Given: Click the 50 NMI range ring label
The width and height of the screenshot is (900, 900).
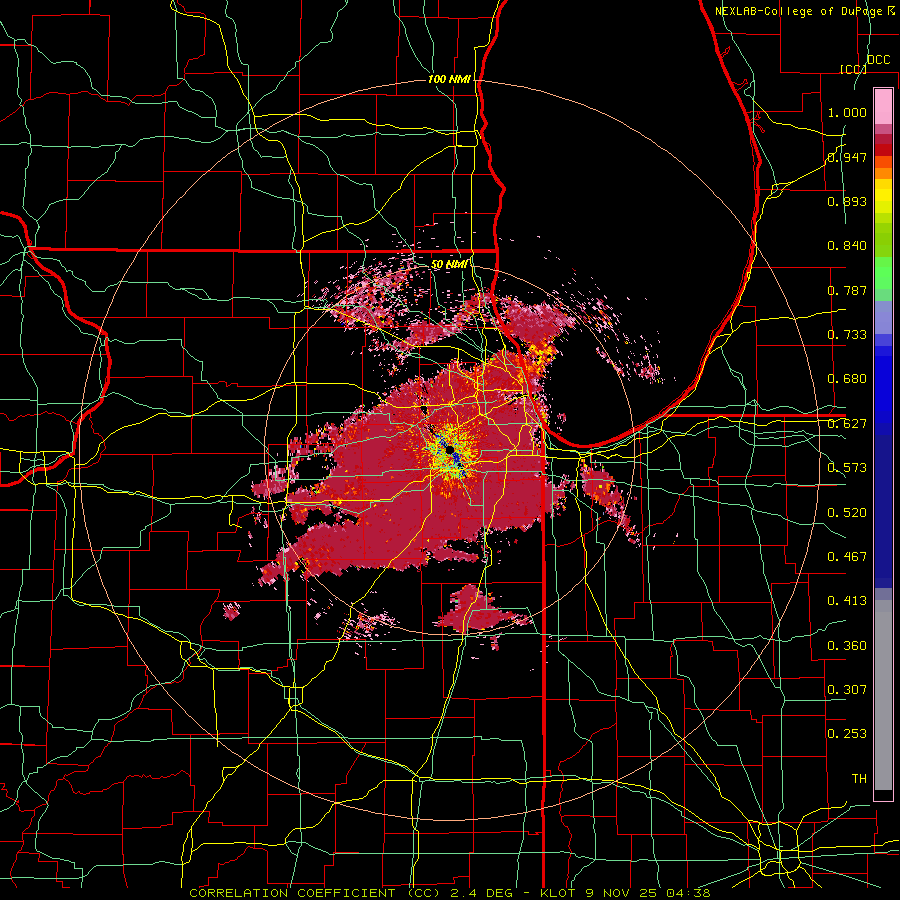Looking at the screenshot, I should [x=449, y=264].
